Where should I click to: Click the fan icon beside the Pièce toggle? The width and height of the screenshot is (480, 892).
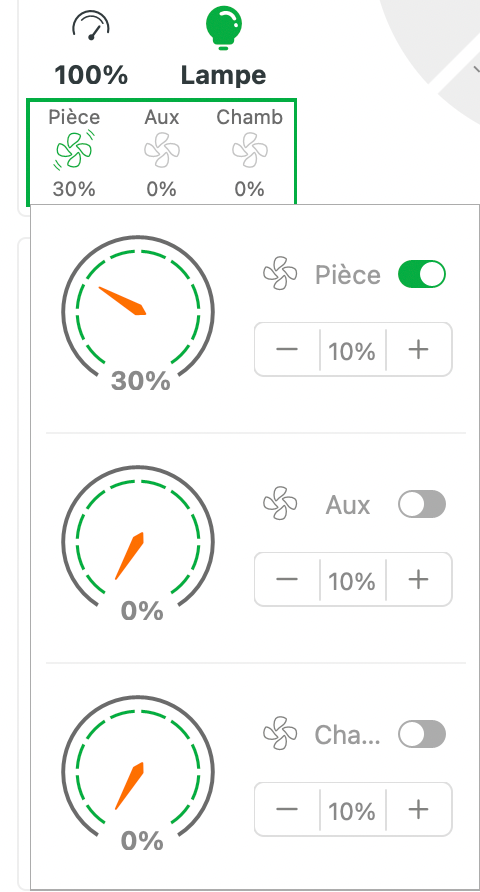point(280,274)
